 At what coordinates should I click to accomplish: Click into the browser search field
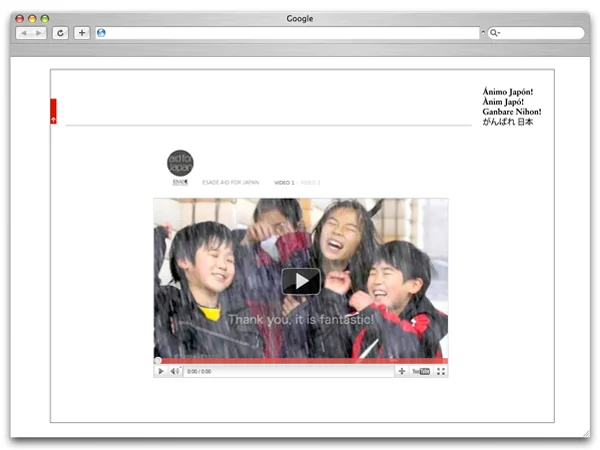(x=536, y=33)
